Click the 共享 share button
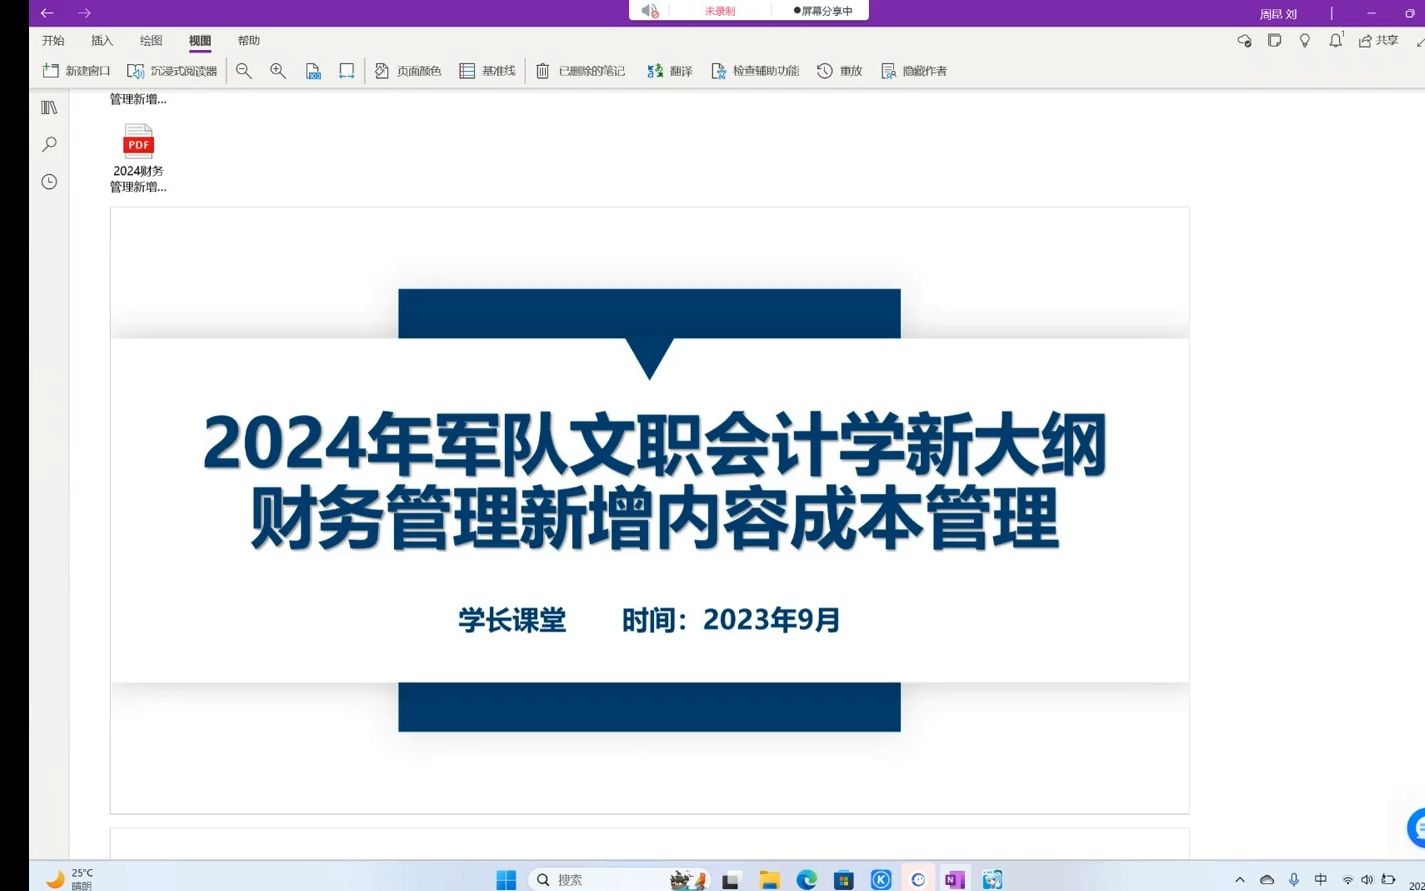 pyautogui.click(x=1379, y=41)
